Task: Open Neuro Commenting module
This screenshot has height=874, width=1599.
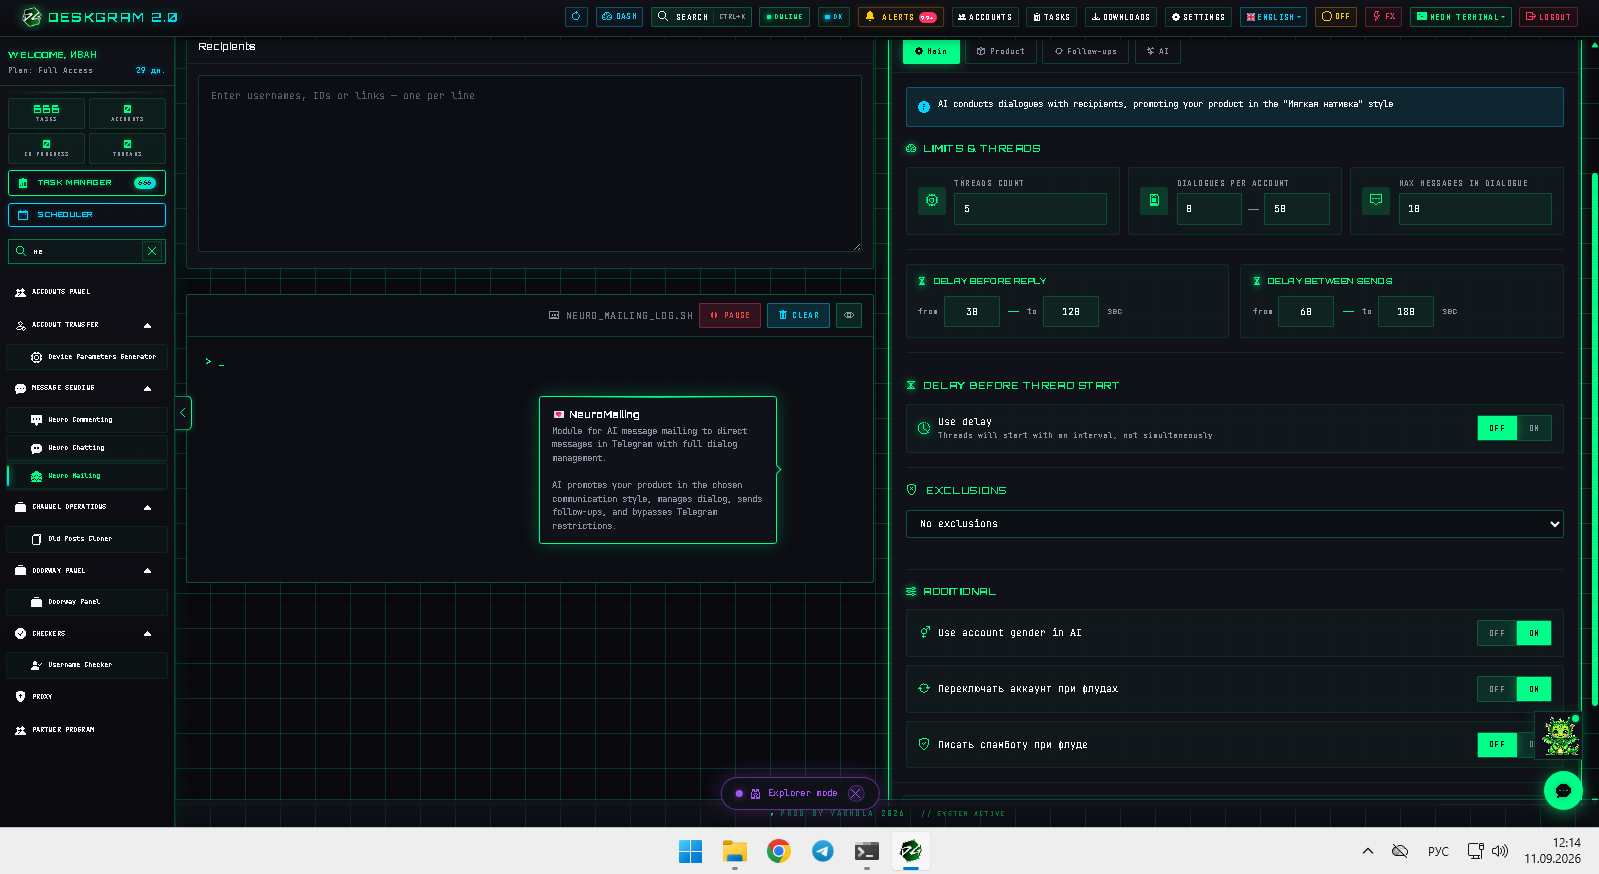Action: point(87,420)
